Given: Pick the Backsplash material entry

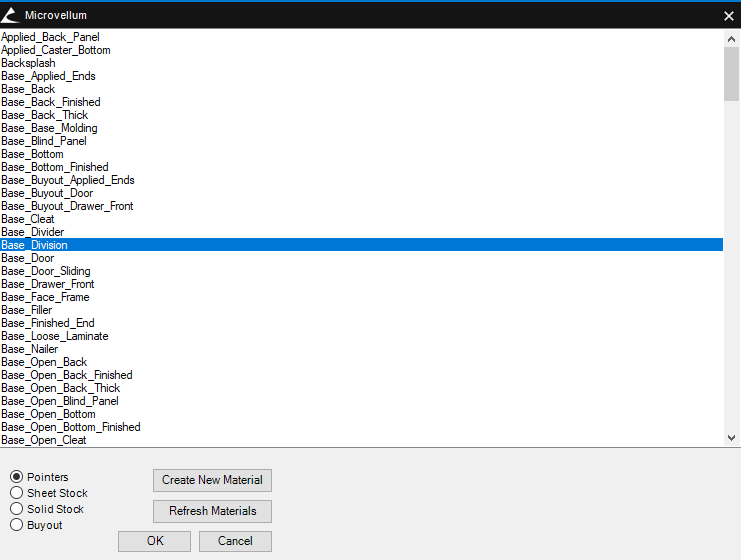Looking at the screenshot, I should pyautogui.click(x=28, y=63).
